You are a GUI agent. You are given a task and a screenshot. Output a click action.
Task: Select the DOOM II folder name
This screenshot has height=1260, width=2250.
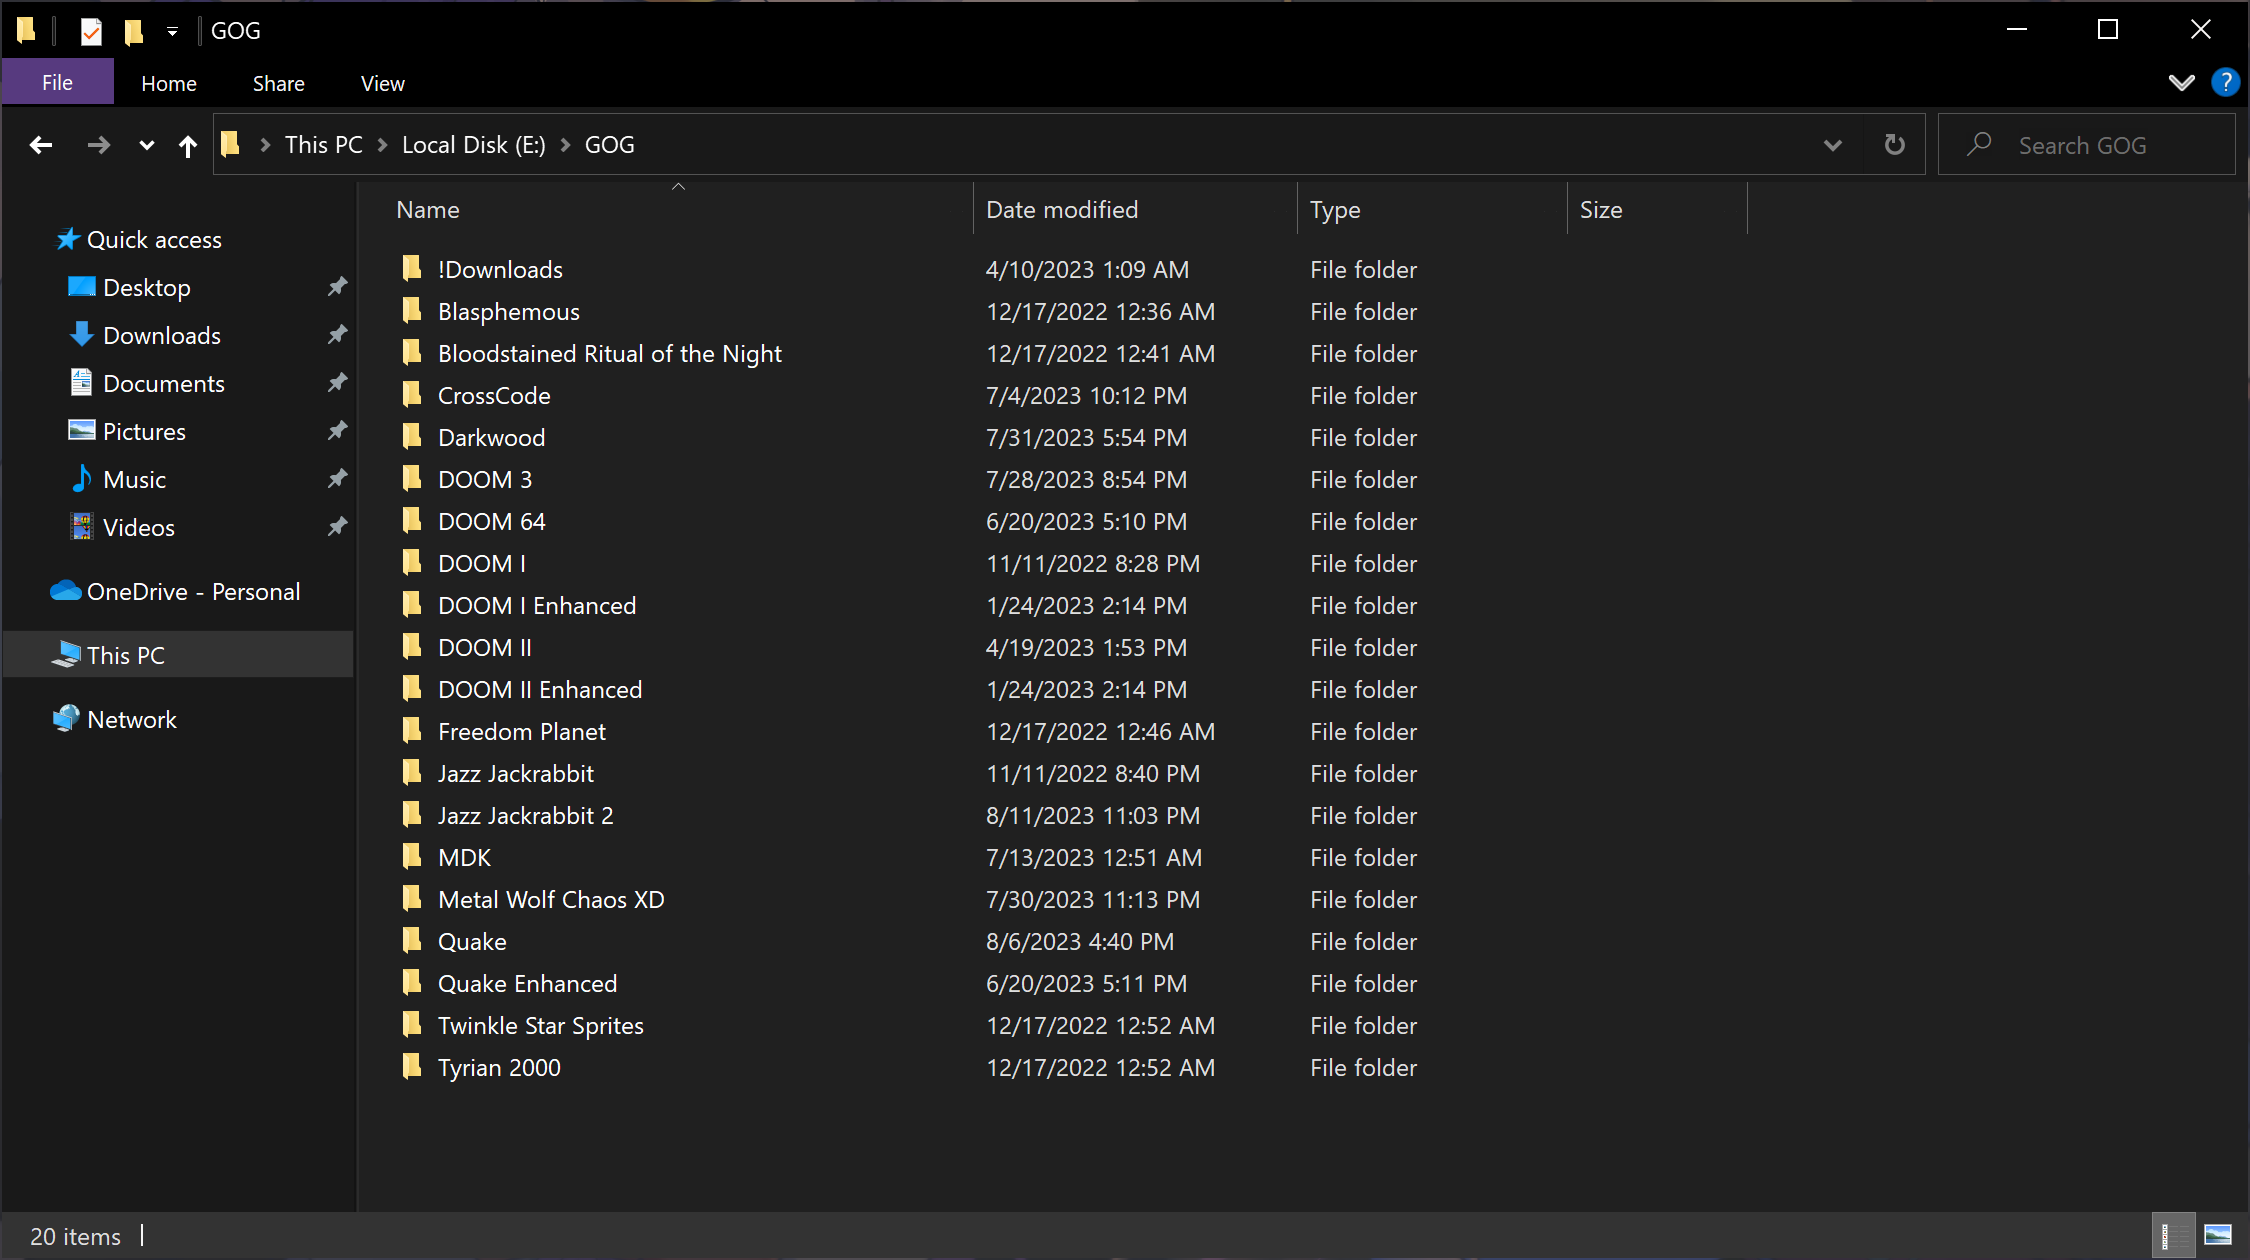click(485, 648)
